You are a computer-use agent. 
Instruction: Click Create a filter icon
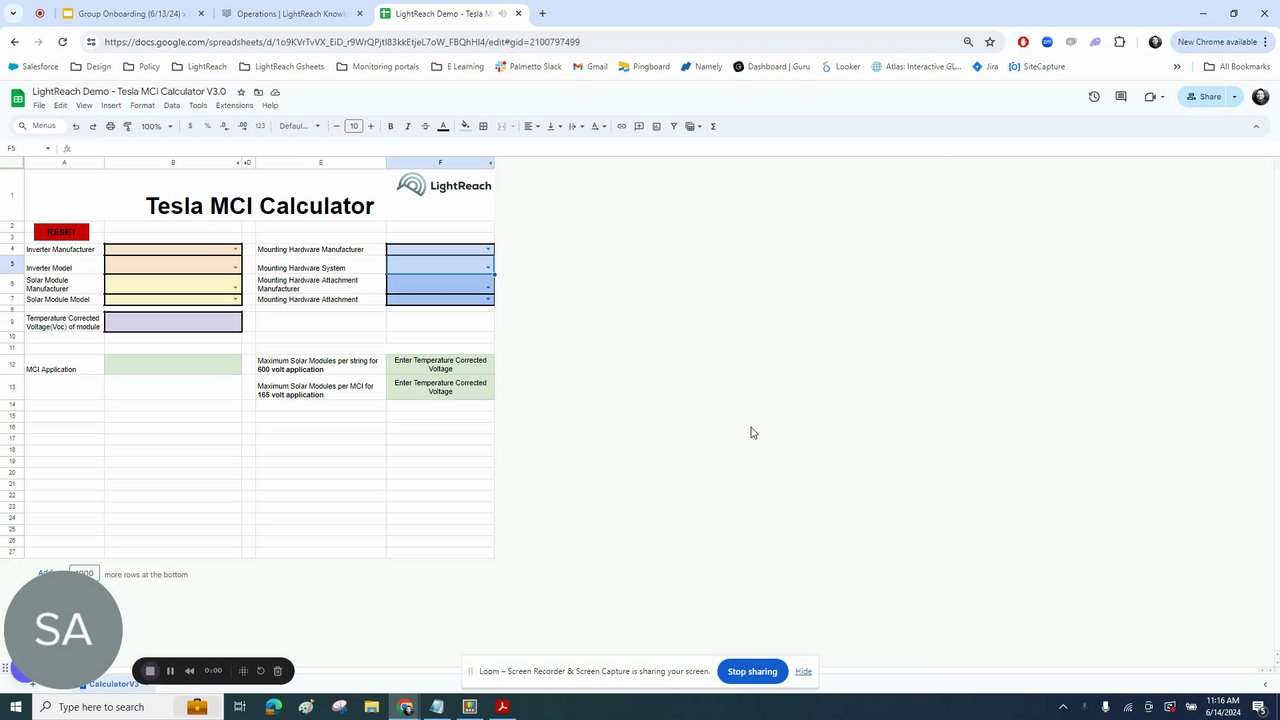[674, 126]
